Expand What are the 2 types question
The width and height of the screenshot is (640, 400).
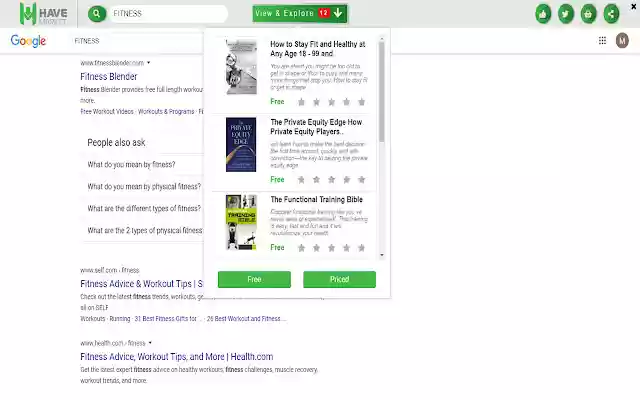[145, 231]
